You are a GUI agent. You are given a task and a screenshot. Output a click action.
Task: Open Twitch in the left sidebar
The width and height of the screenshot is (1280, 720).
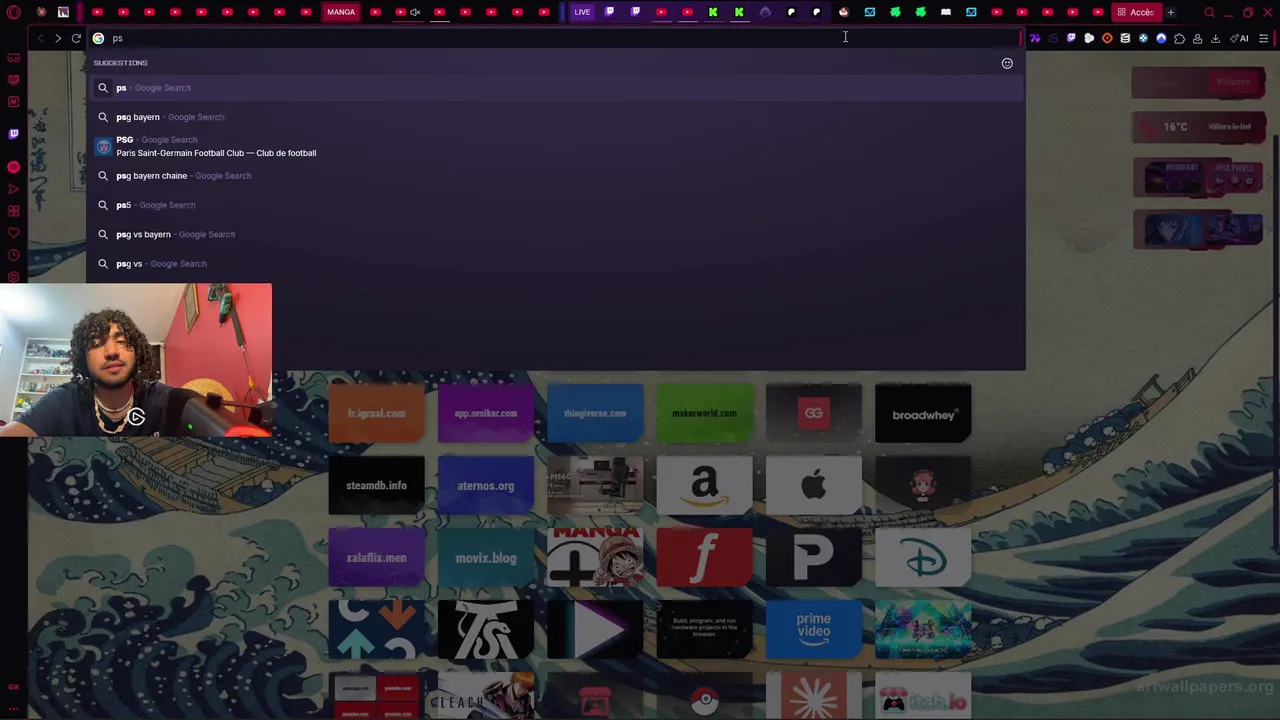(13, 134)
